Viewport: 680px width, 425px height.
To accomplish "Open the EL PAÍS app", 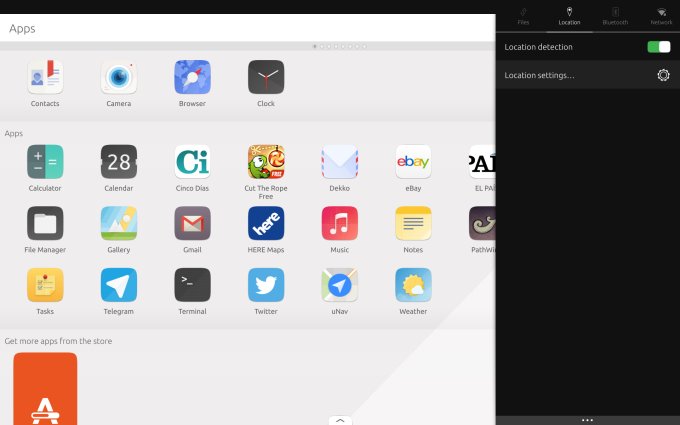I will click(482, 162).
